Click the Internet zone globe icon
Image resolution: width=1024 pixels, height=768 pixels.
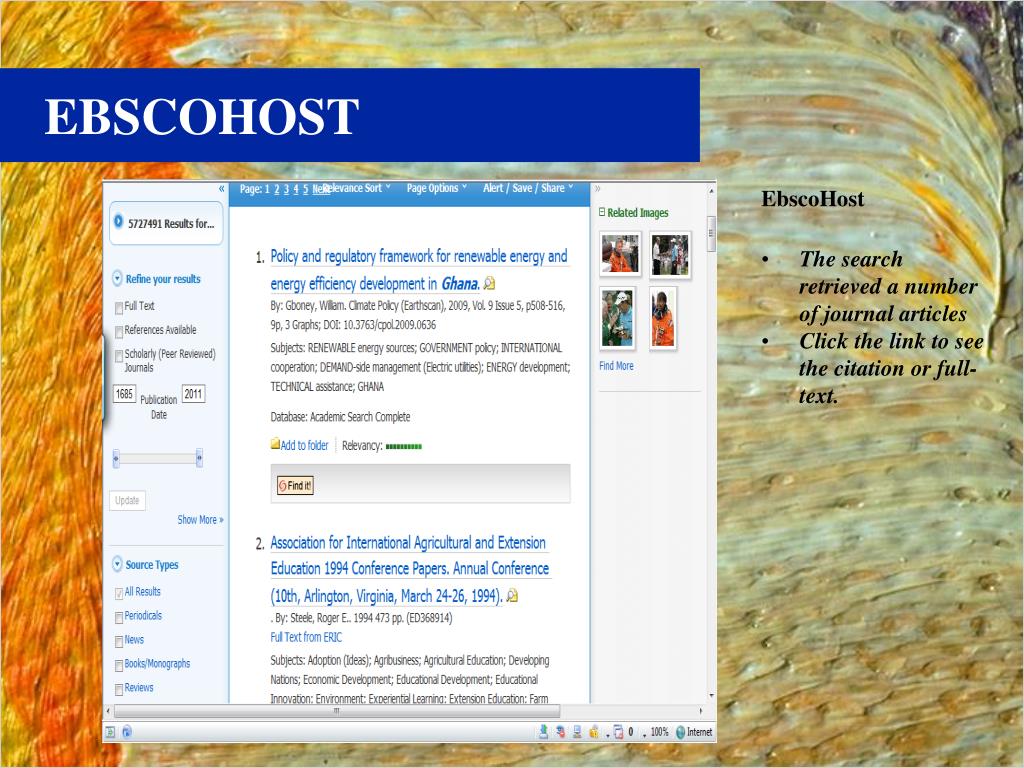point(680,732)
